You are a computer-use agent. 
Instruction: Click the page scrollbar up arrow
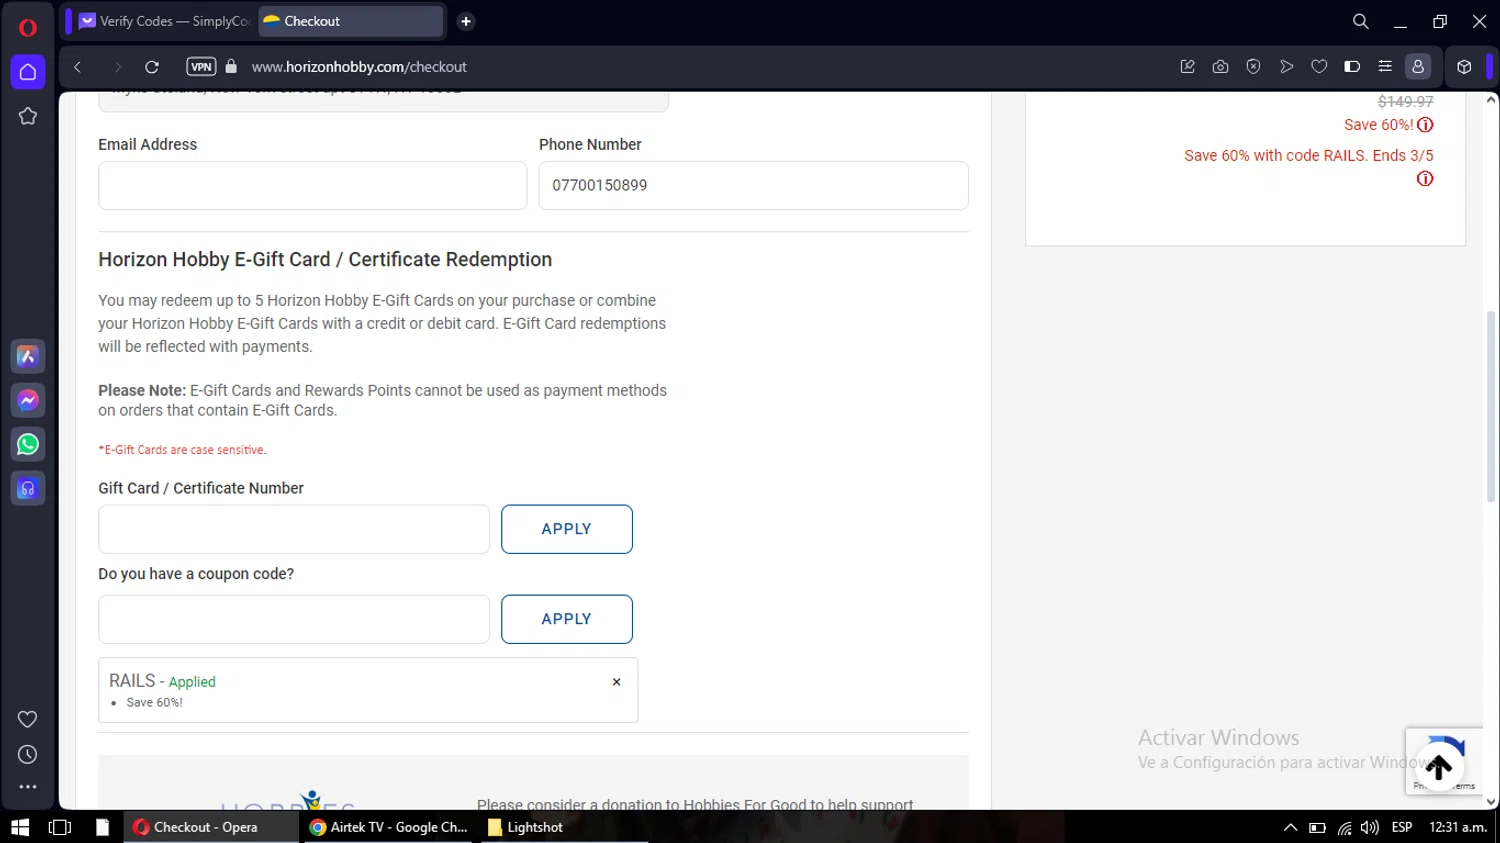tap(1491, 100)
